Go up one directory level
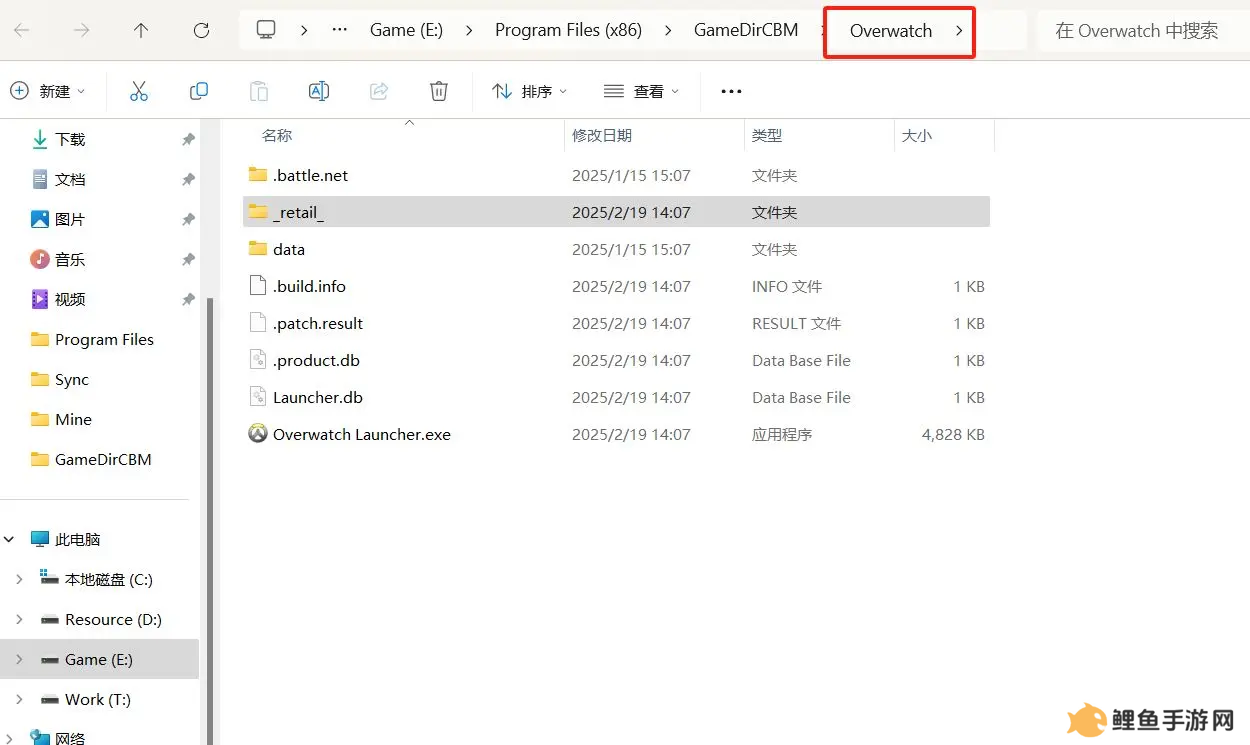 pyautogui.click(x=141, y=30)
